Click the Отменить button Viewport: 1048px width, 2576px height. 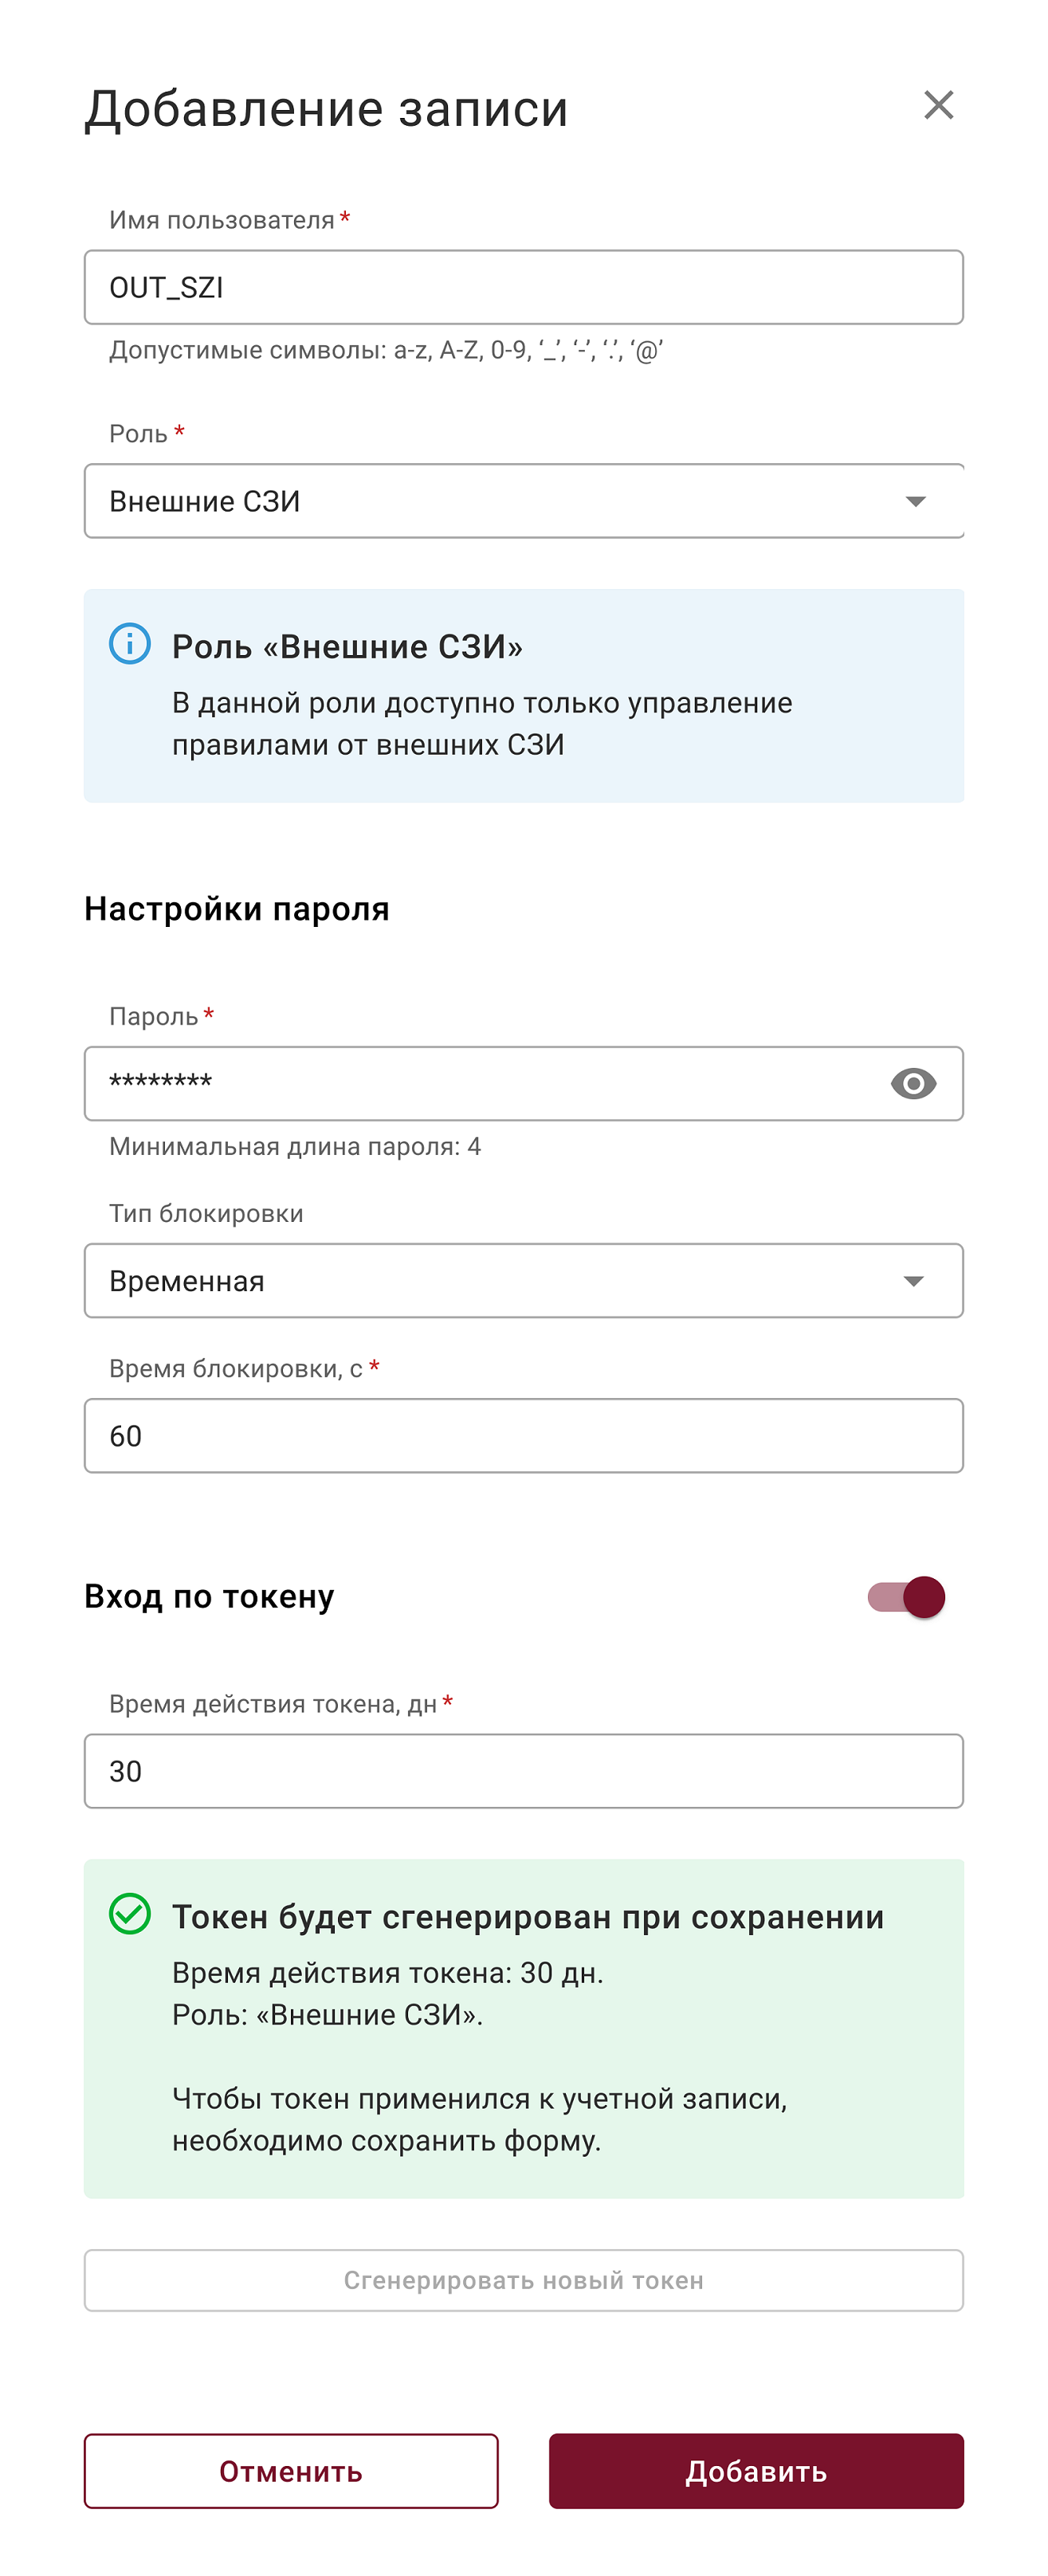click(x=291, y=2471)
